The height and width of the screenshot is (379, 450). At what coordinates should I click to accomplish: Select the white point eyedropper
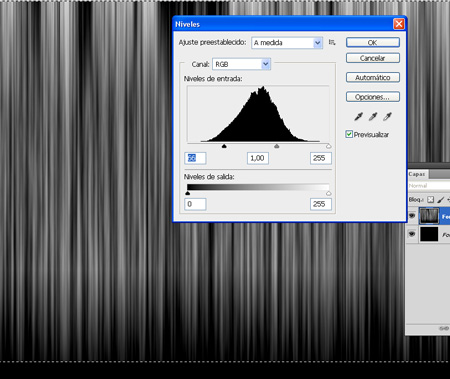pos(387,116)
